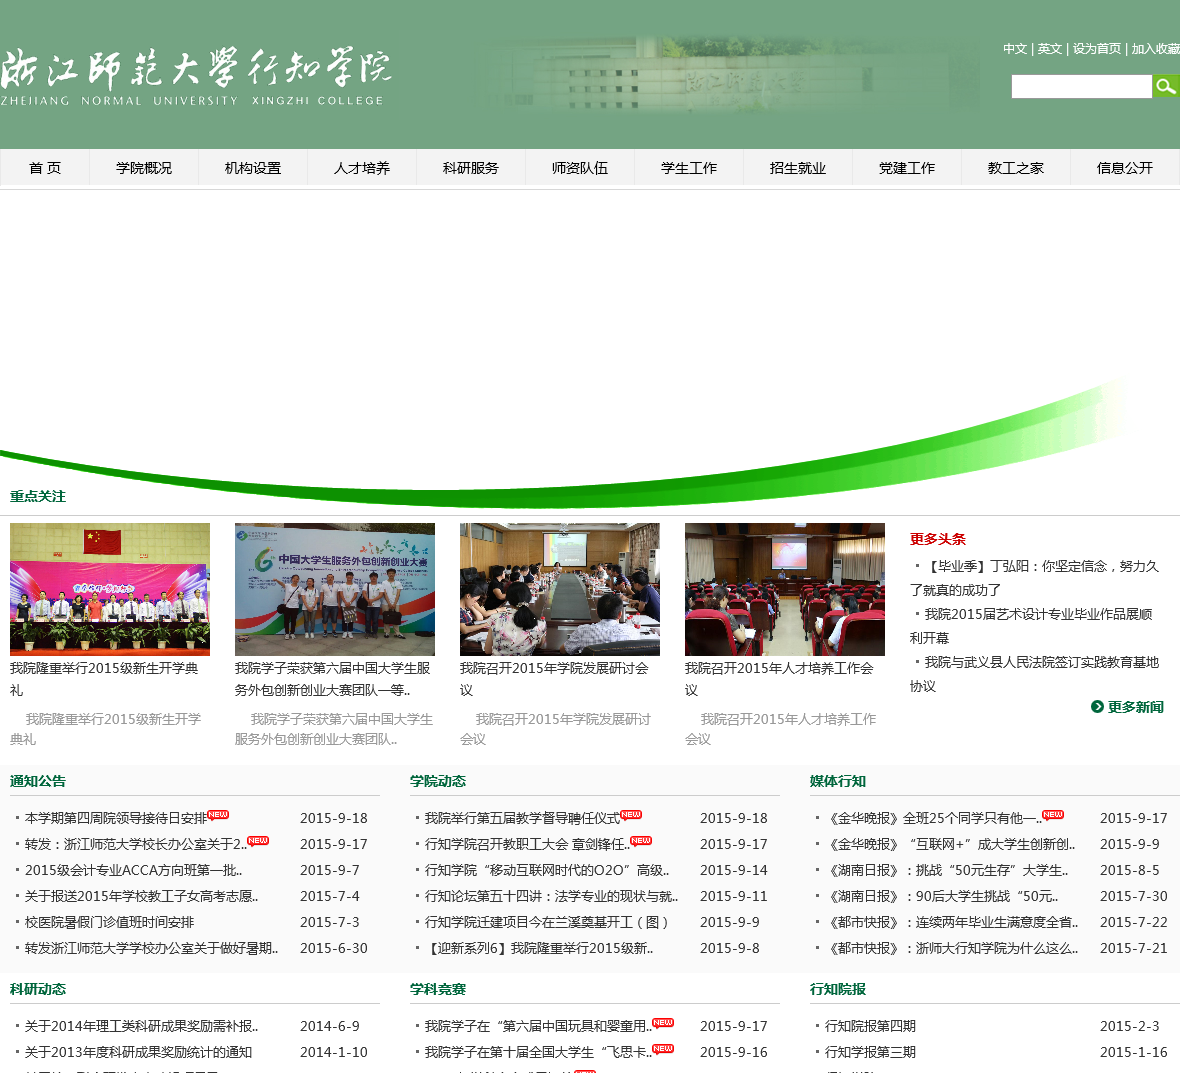The height and width of the screenshot is (1073, 1180).
Task: Open news 行知论坛第五十四讲：法学专业的现状
Action: click(x=551, y=896)
